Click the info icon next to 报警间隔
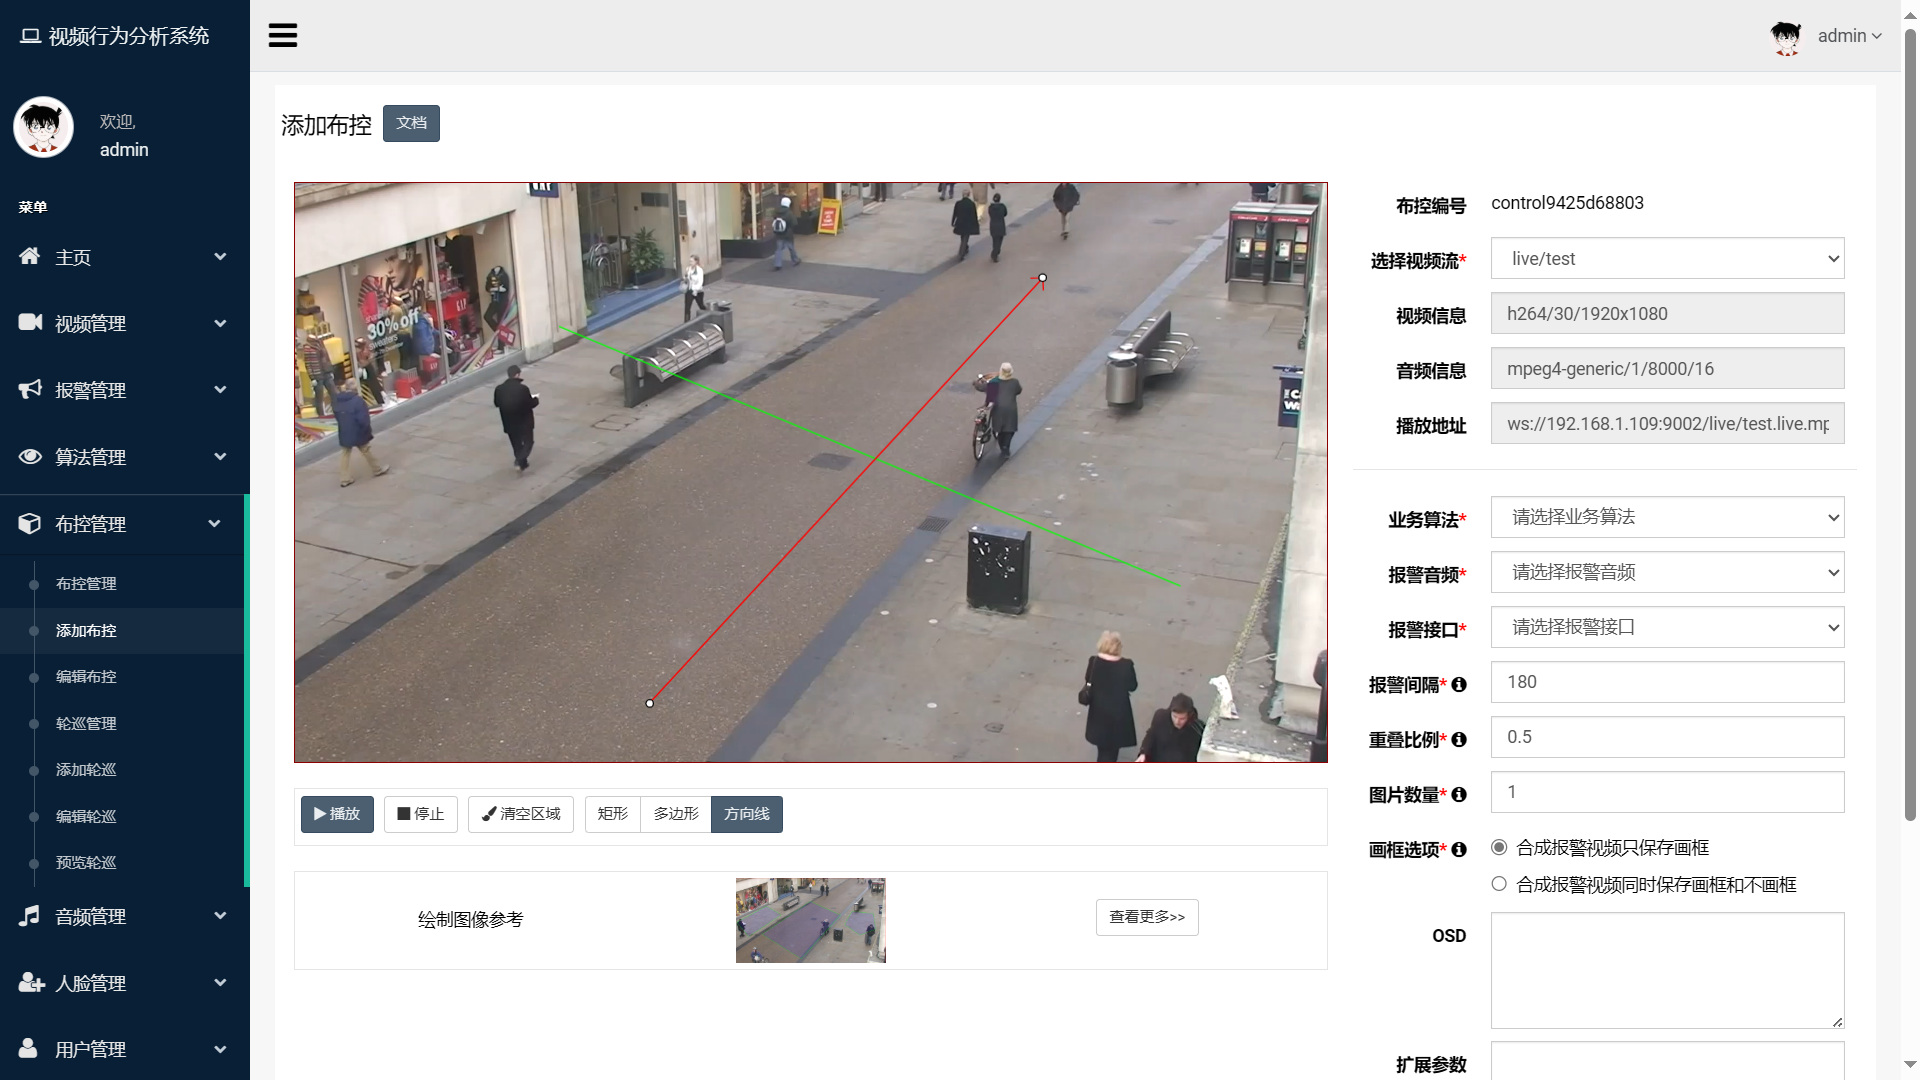1920x1080 pixels. (1459, 685)
